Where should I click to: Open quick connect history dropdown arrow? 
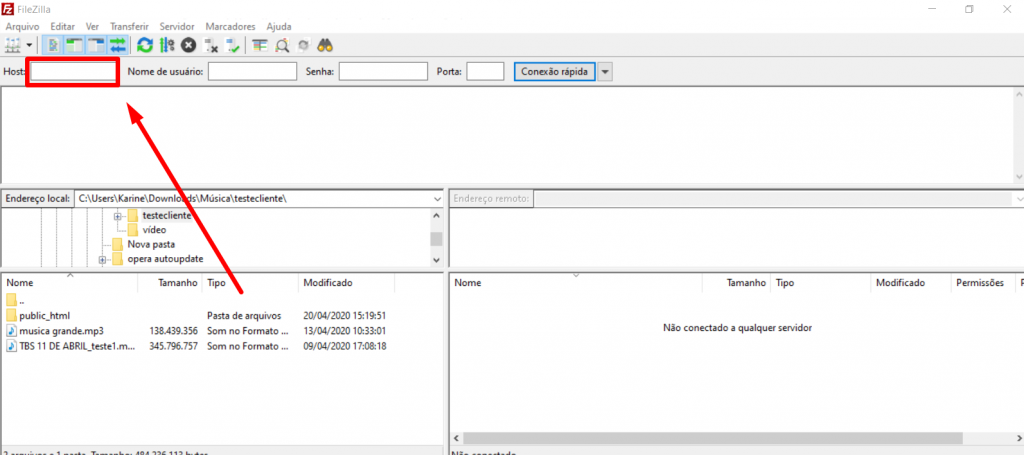(x=605, y=72)
